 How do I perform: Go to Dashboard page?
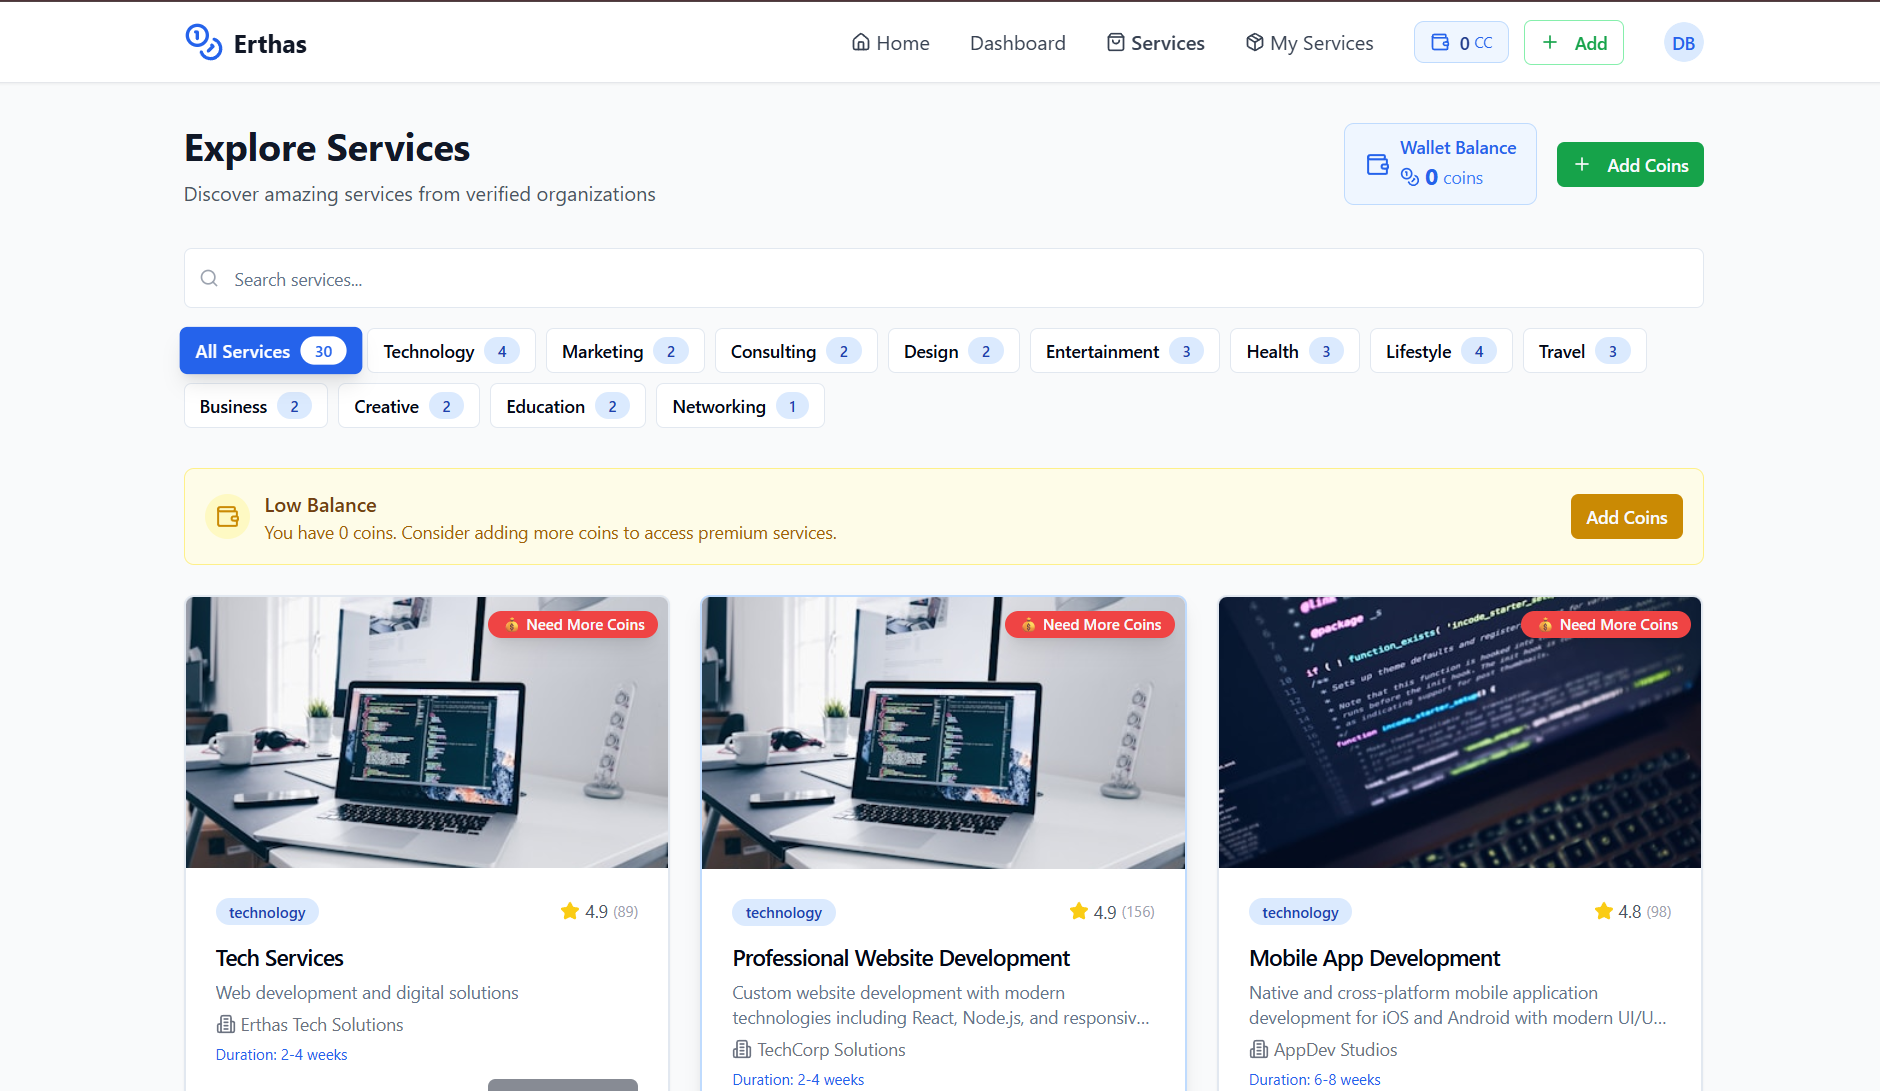coord(1017,43)
